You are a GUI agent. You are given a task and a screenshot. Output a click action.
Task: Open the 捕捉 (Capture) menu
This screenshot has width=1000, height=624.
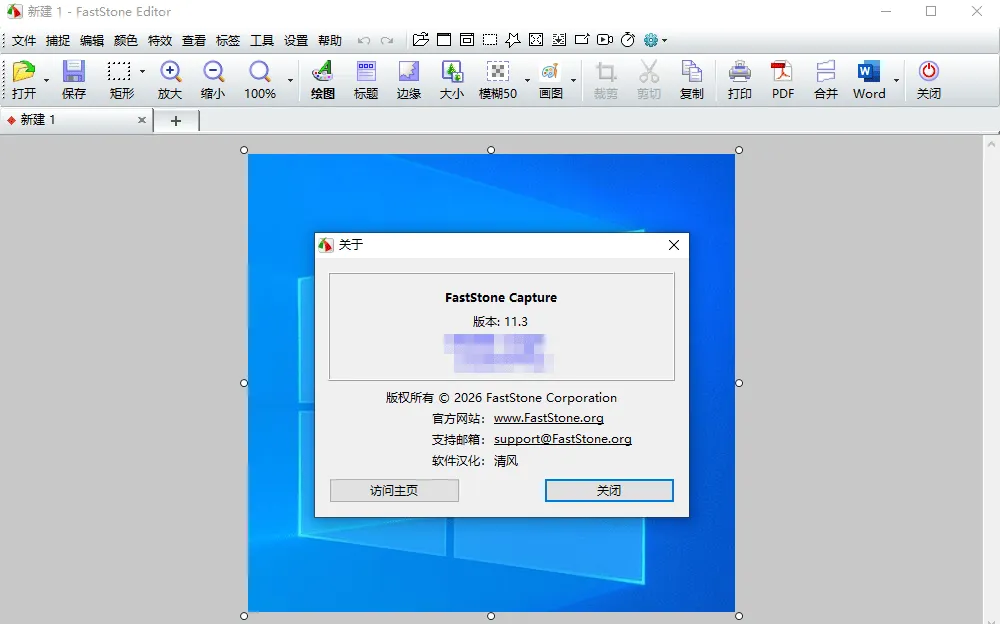(57, 41)
